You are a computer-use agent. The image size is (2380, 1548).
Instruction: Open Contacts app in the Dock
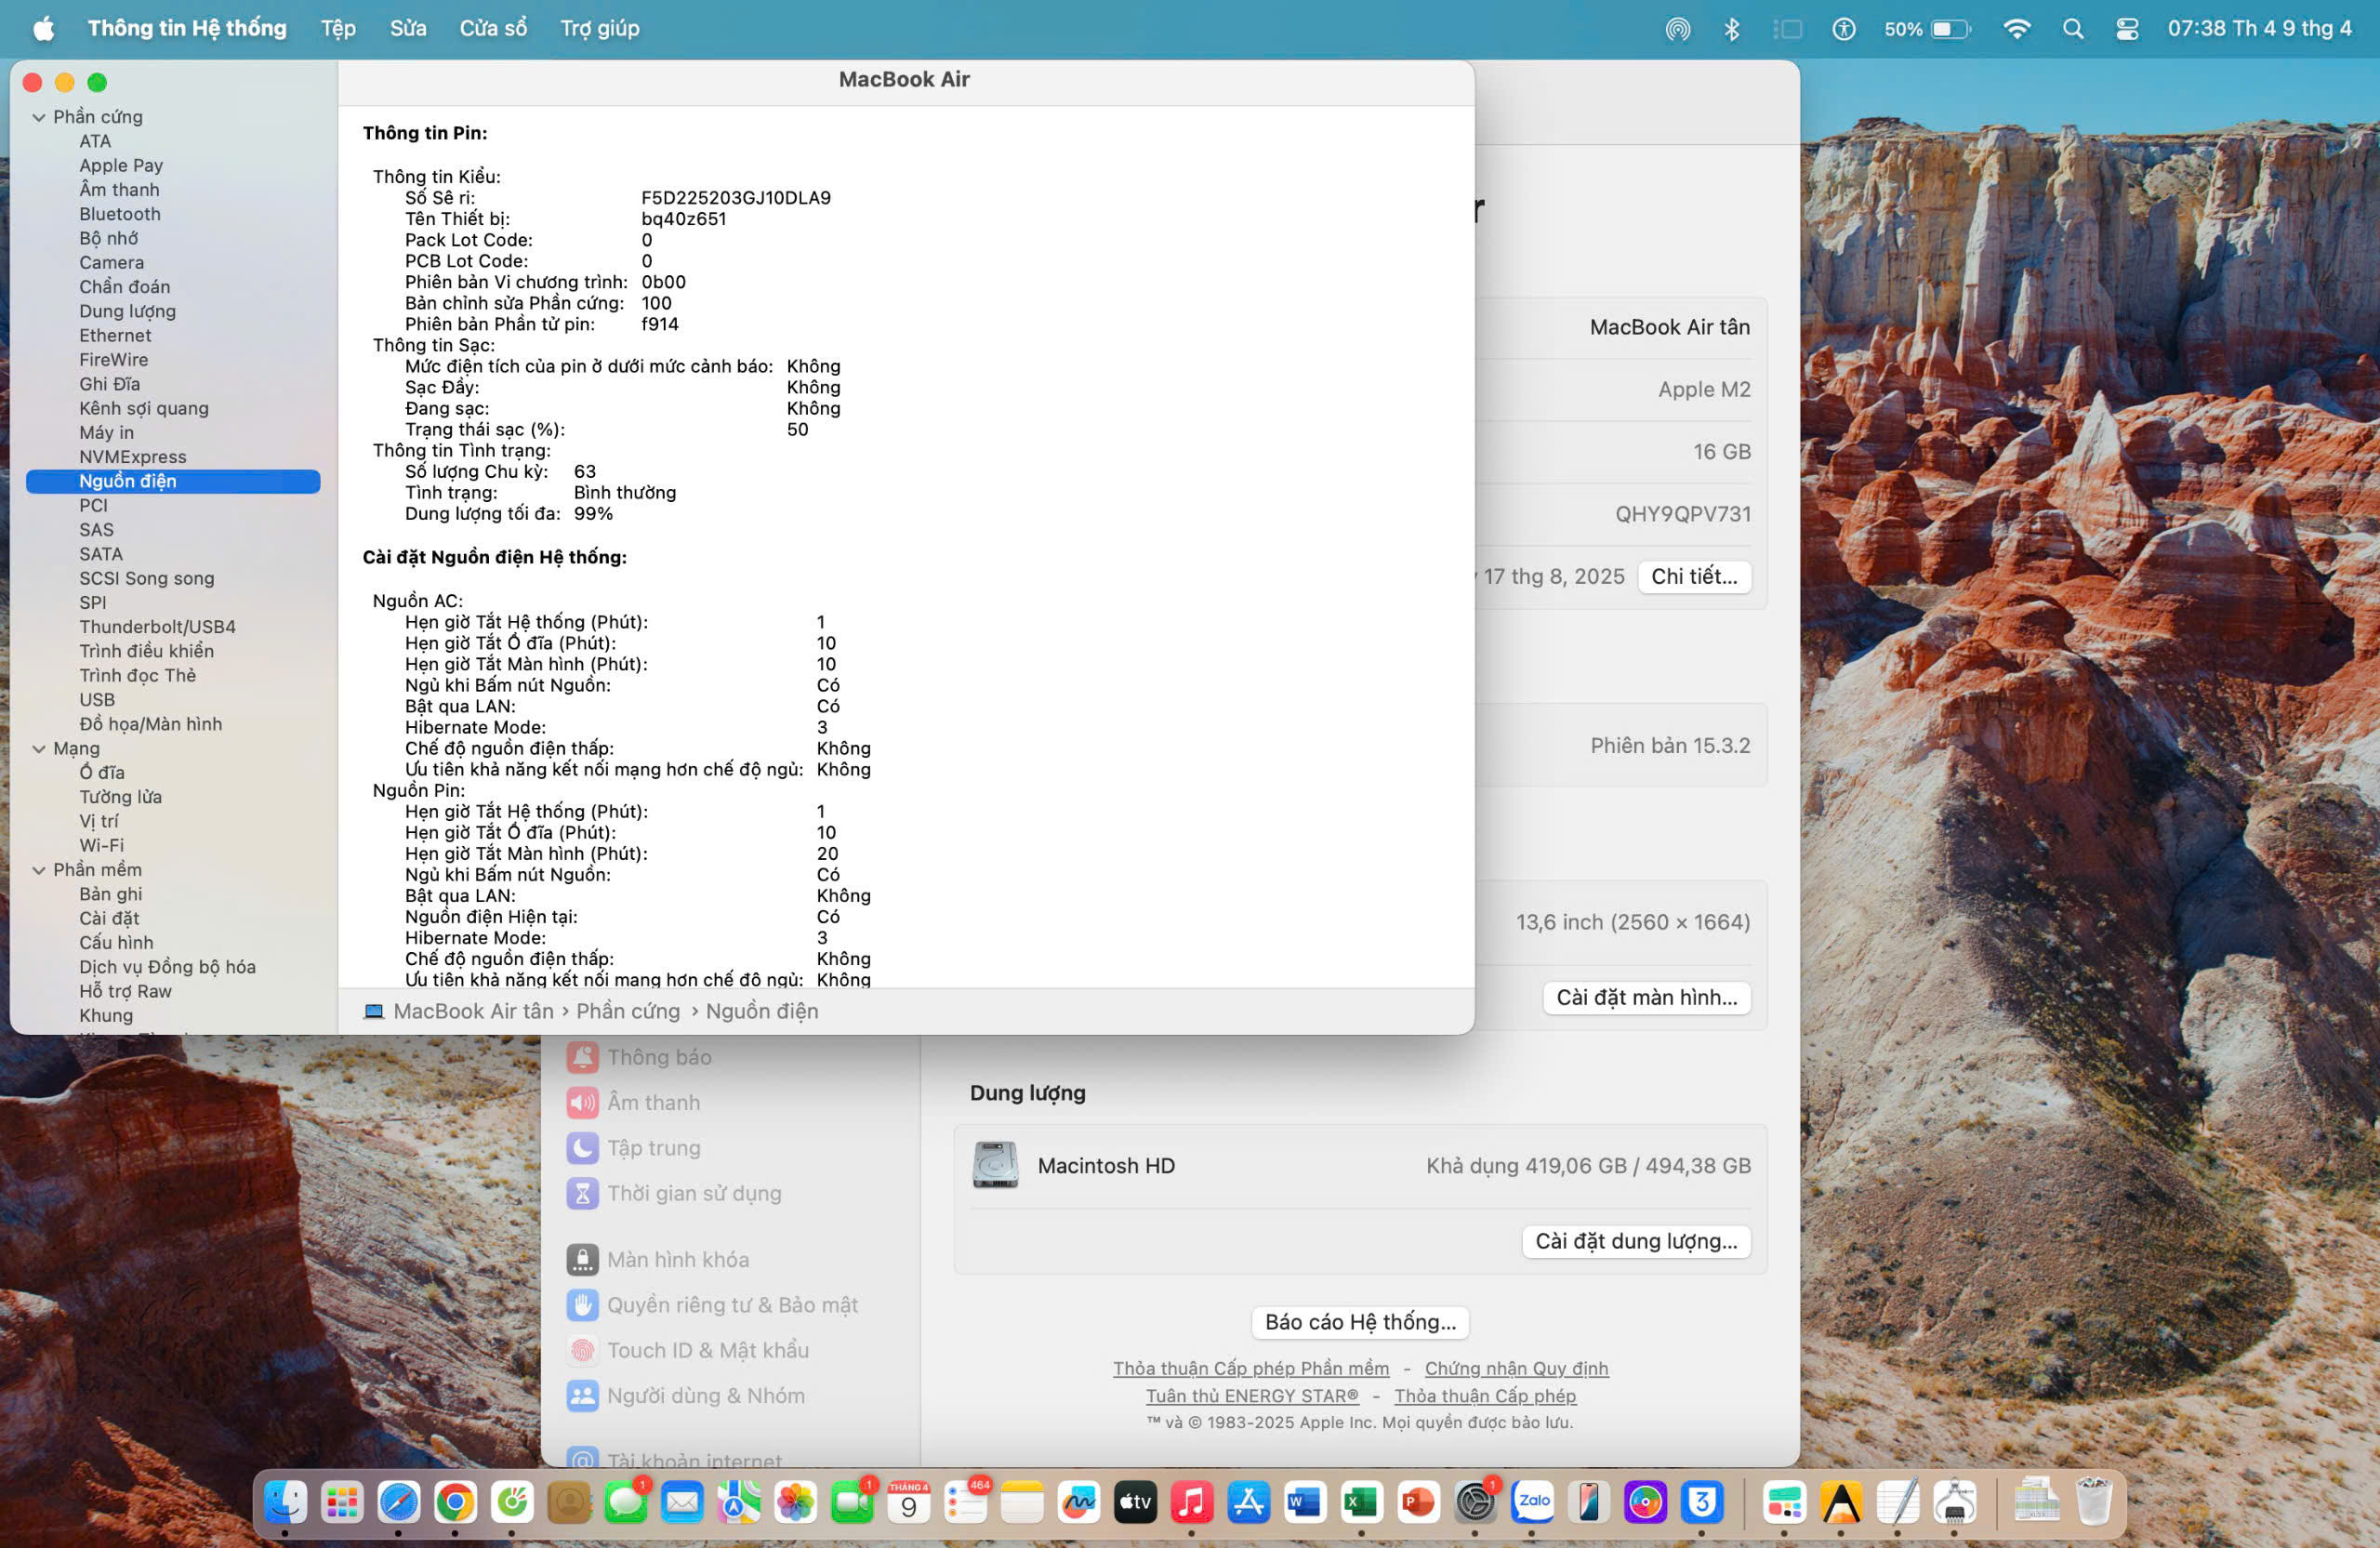[569, 1502]
